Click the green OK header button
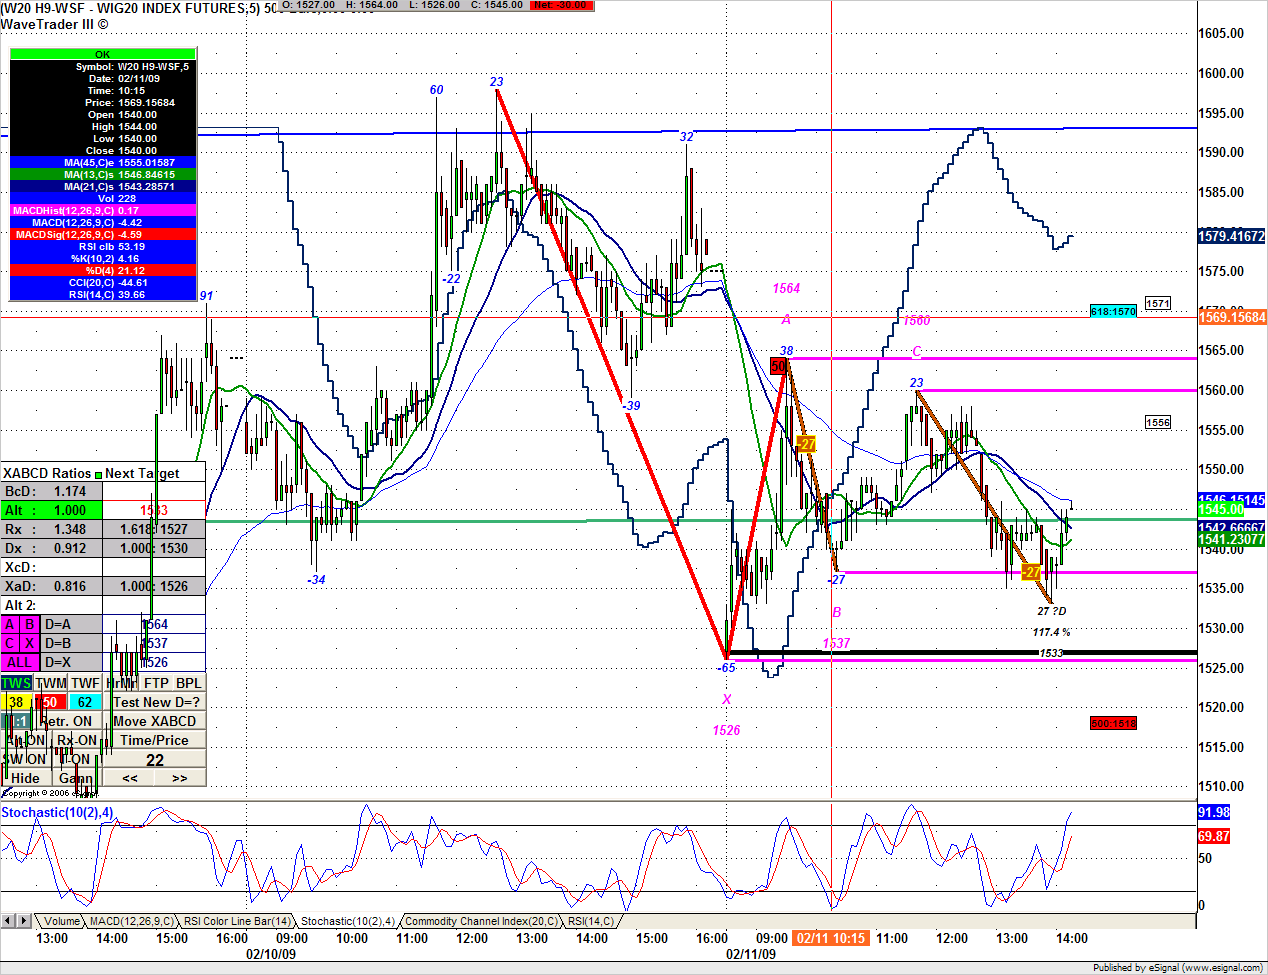The height and width of the screenshot is (975, 1268). (103, 54)
